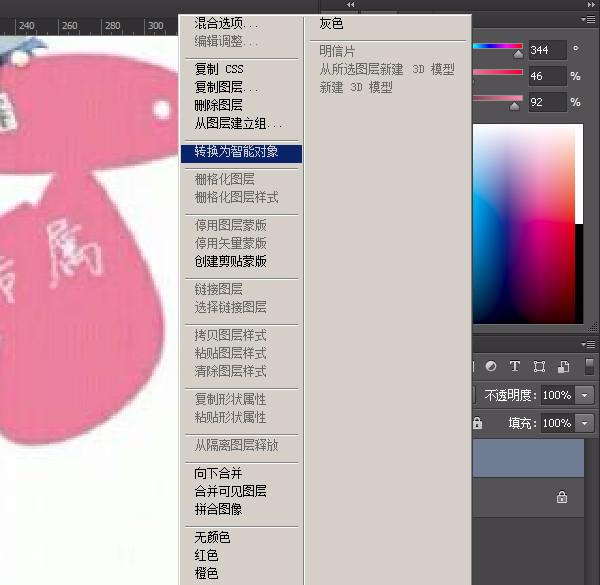Toggle the layer filter on/off switch
600x585 pixels.
tap(589, 367)
